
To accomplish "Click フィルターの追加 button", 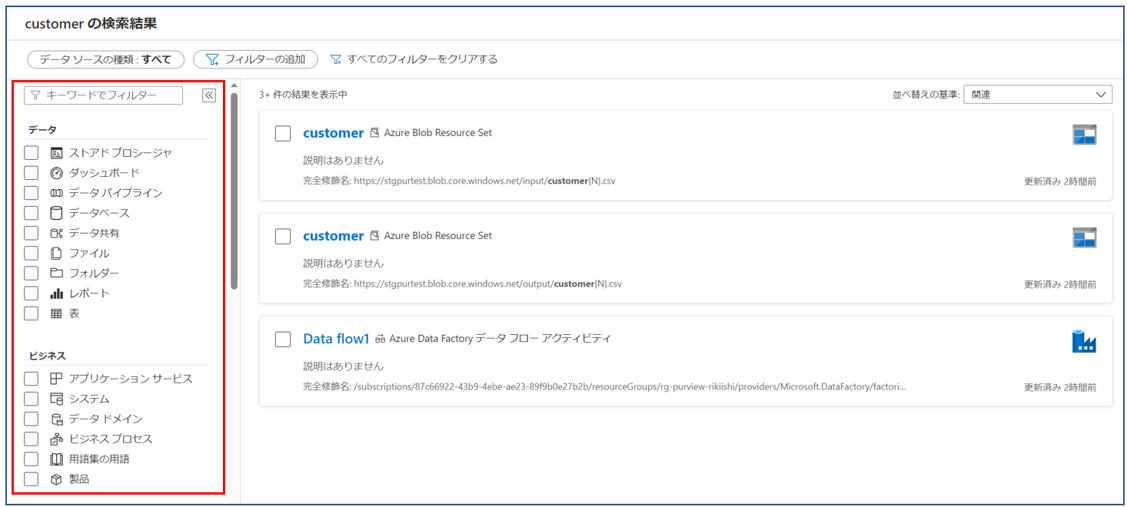I will point(256,60).
